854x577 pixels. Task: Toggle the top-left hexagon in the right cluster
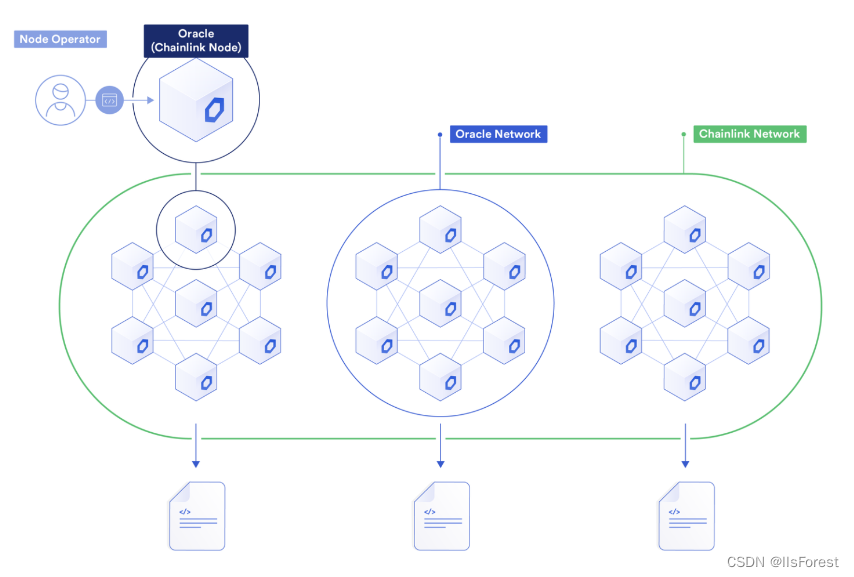point(620,266)
